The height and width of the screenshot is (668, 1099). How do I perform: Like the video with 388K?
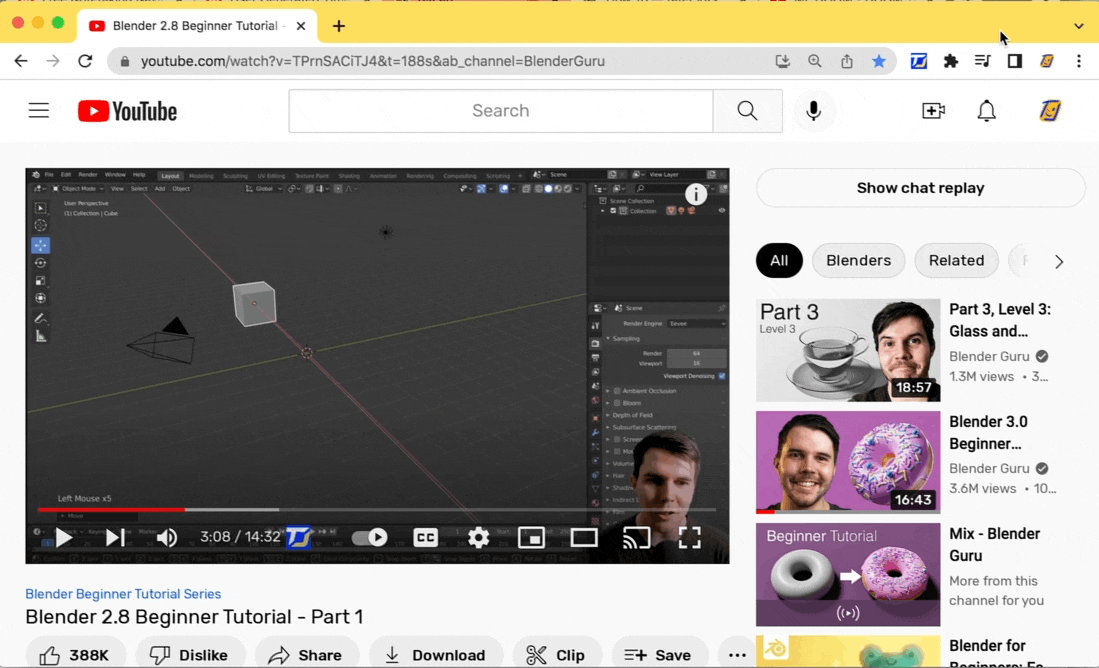point(76,655)
